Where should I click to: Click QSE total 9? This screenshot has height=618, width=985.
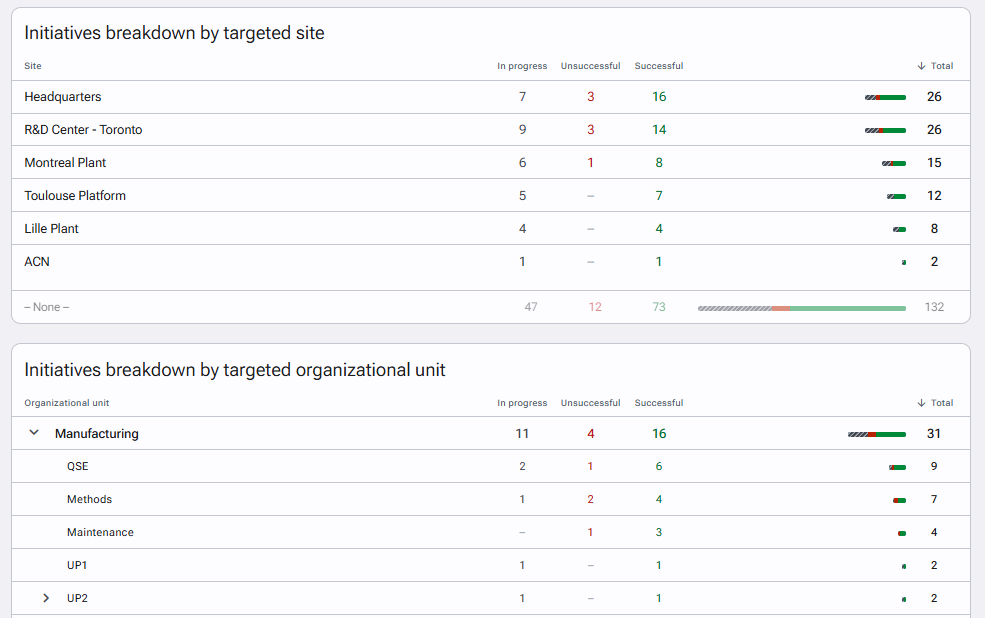[x=934, y=466]
